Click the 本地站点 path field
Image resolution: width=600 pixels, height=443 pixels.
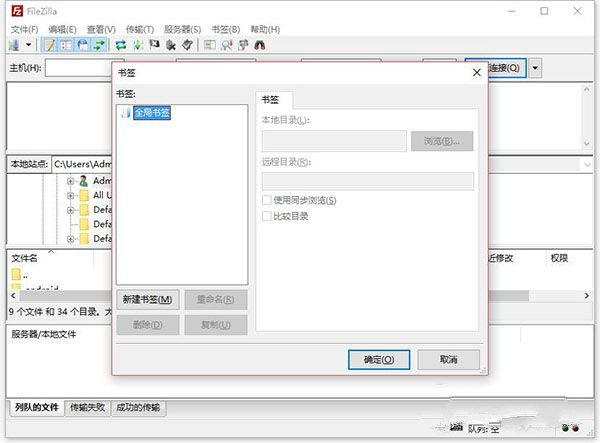point(83,164)
